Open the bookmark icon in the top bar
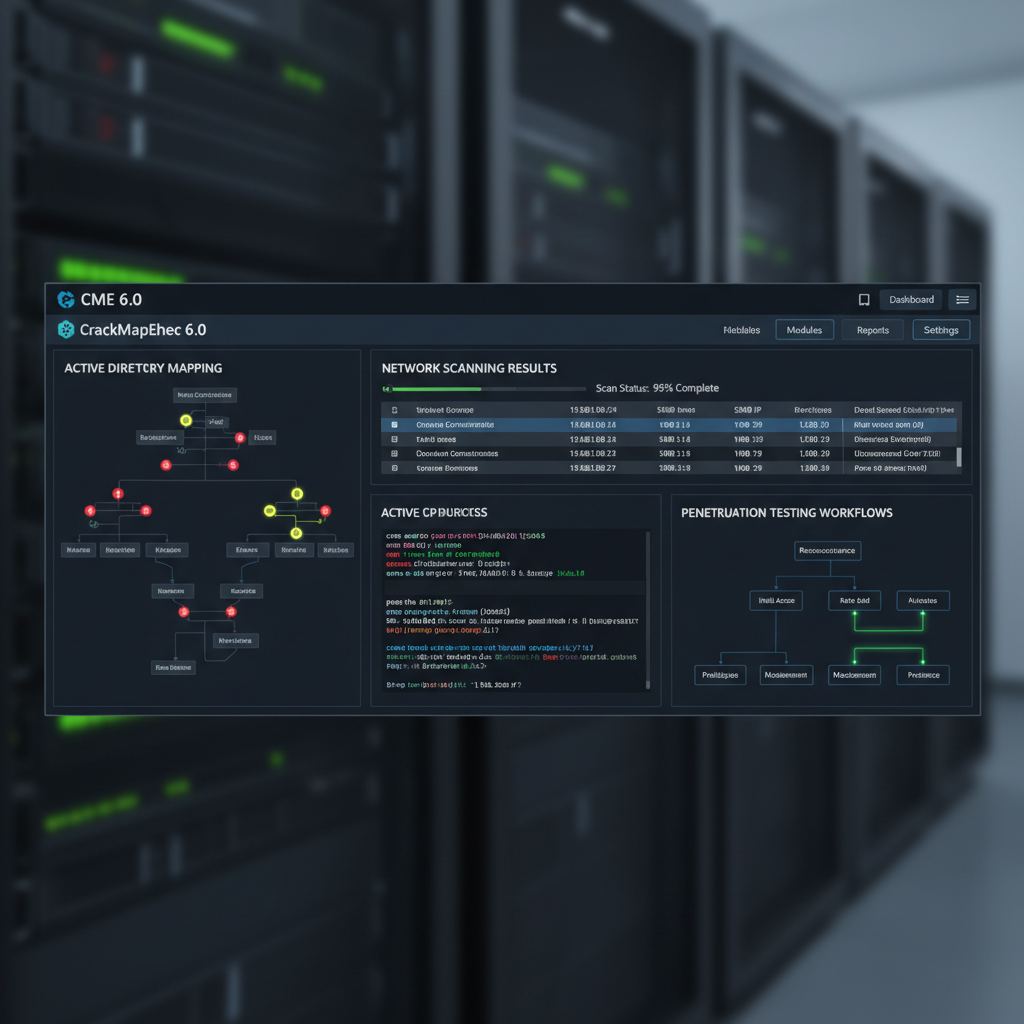Image resolution: width=1024 pixels, height=1024 pixels. point(866,299)
